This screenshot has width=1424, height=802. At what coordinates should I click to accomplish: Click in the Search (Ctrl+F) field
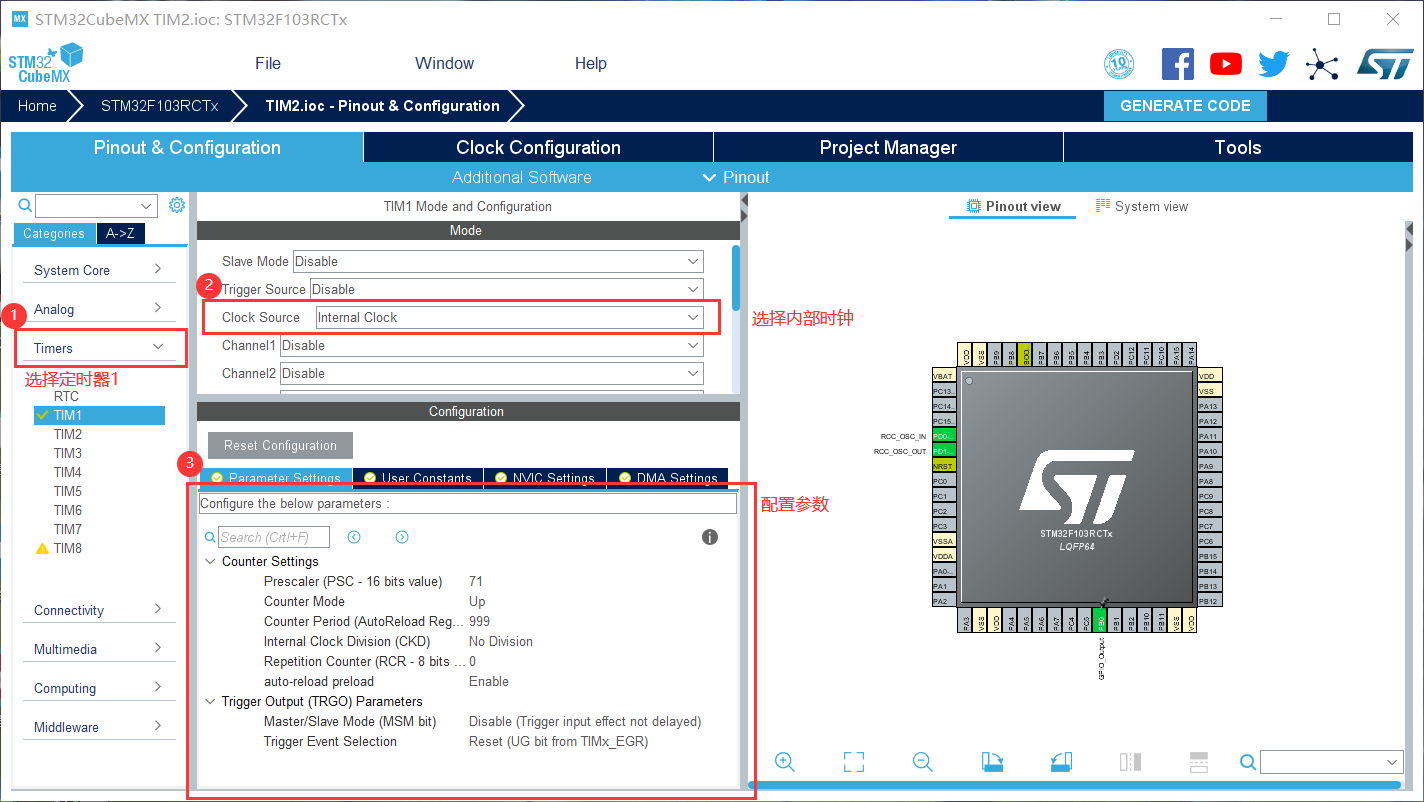pos(273,537)
